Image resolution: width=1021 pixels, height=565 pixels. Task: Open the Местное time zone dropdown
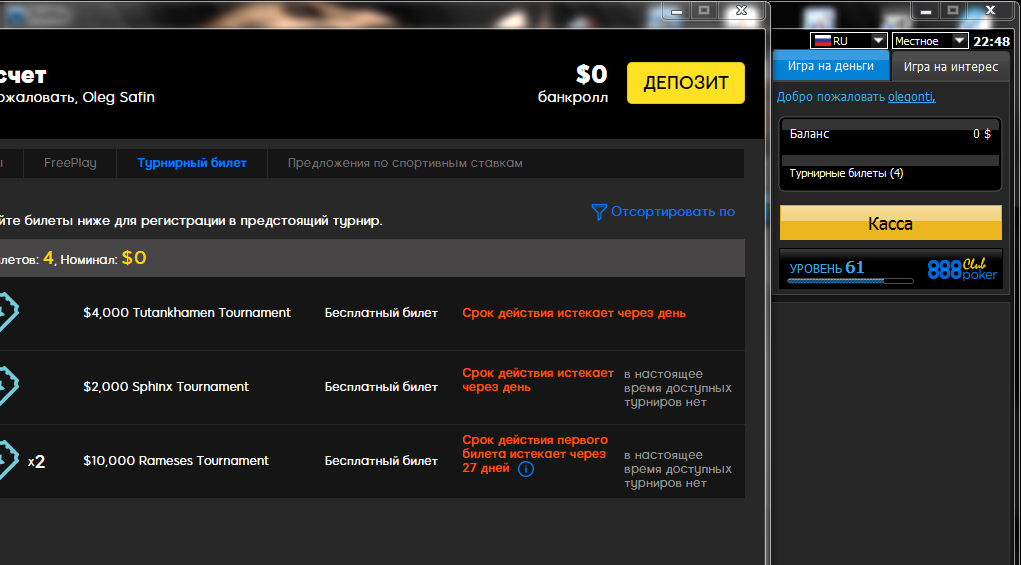tap(930, 41)
